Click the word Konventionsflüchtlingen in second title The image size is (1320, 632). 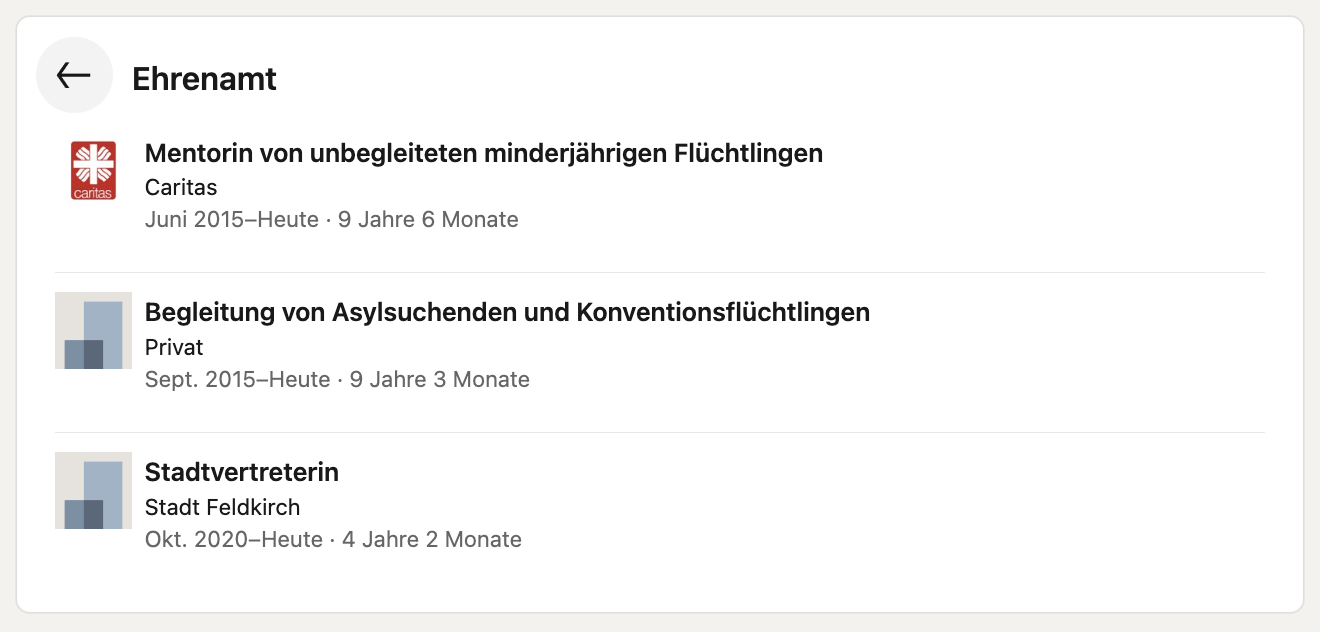(x=723, y=312)
